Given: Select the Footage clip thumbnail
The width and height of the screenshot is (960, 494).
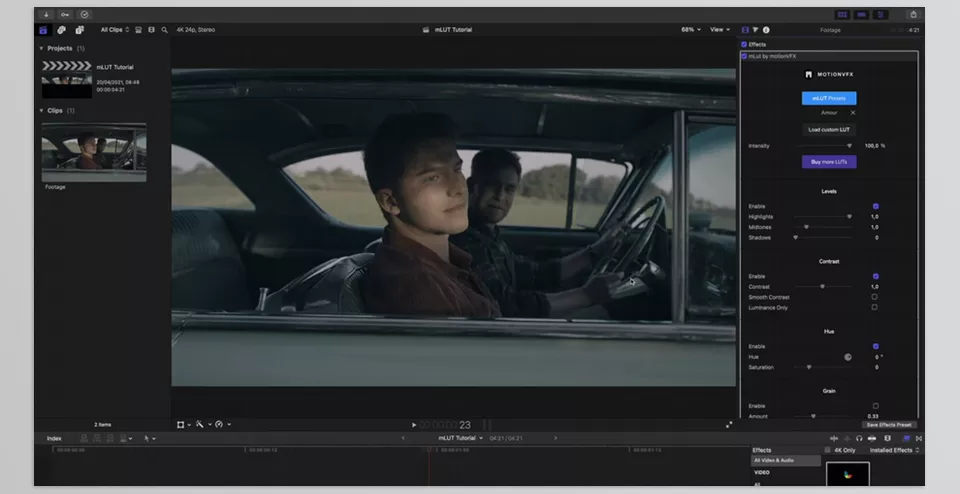Looking at the screenshot, I should tap(94, 152).
